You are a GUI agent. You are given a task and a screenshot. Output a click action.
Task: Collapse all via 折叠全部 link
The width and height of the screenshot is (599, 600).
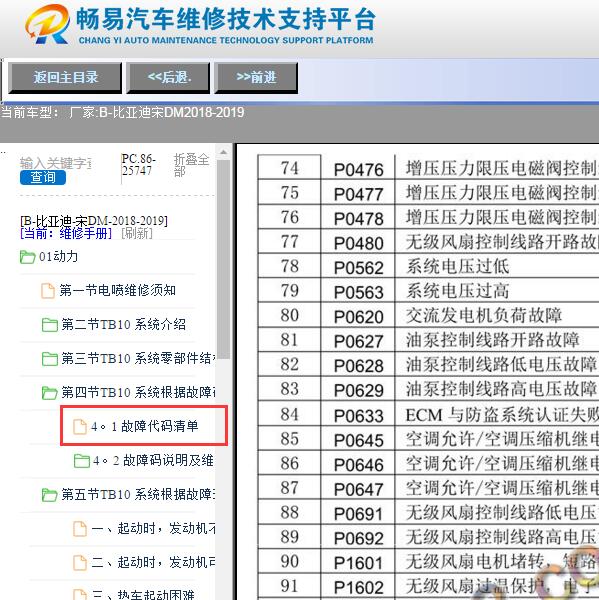(191, 165)
